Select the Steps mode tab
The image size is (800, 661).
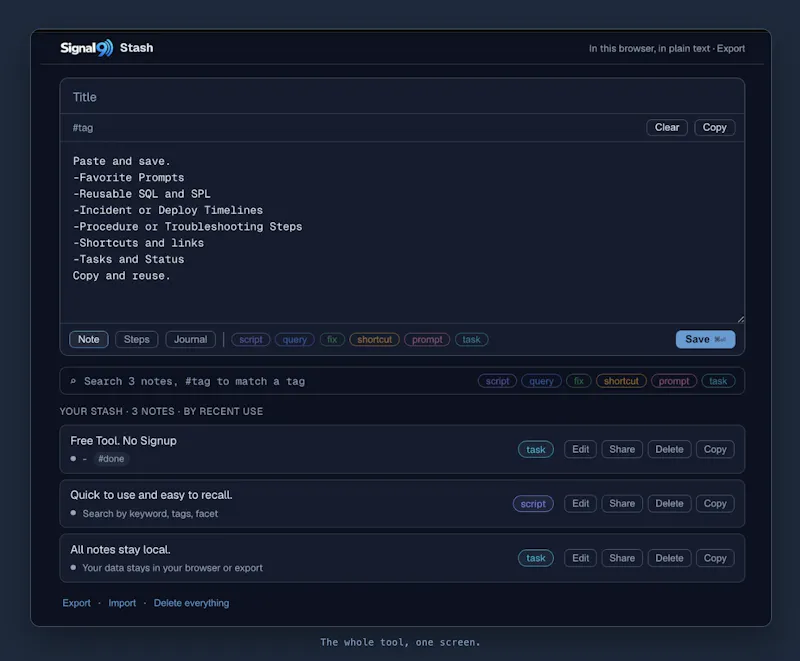tap(137, 339)
